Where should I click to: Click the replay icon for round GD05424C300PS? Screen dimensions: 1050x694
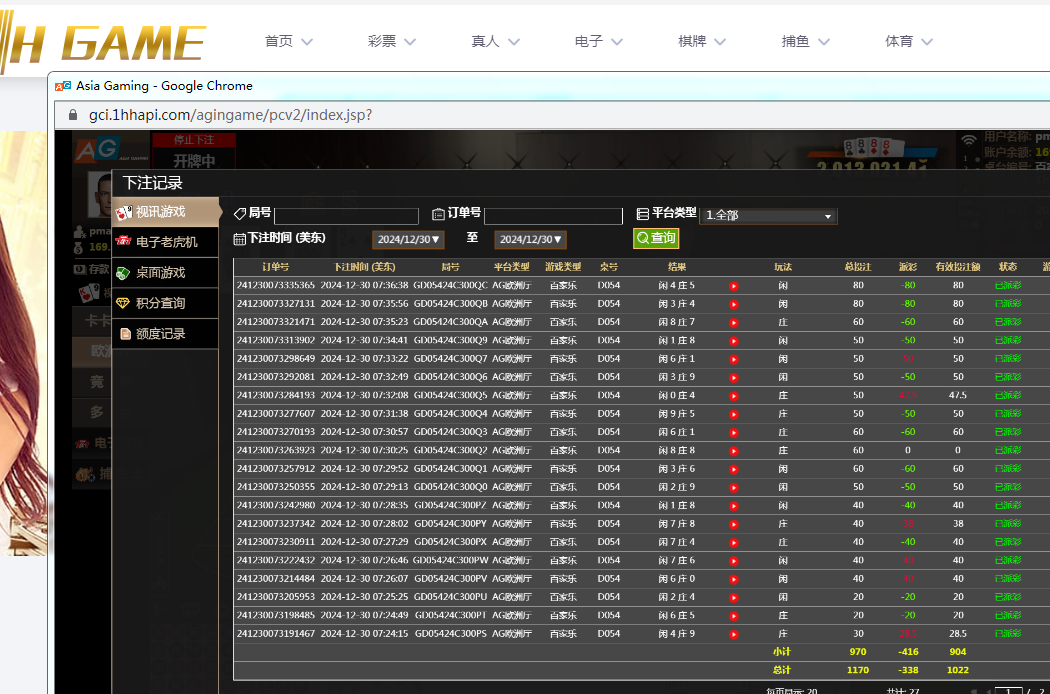[733, 634]
